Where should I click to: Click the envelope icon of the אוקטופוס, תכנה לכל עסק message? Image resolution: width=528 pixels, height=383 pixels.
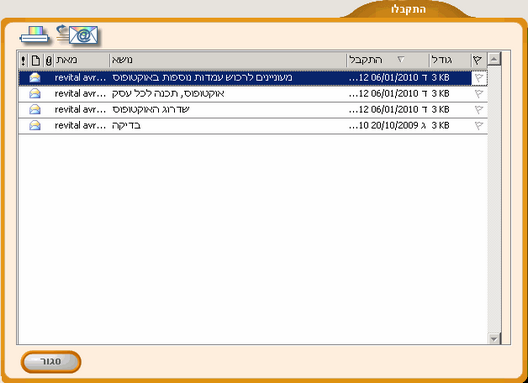coord(35,94)
